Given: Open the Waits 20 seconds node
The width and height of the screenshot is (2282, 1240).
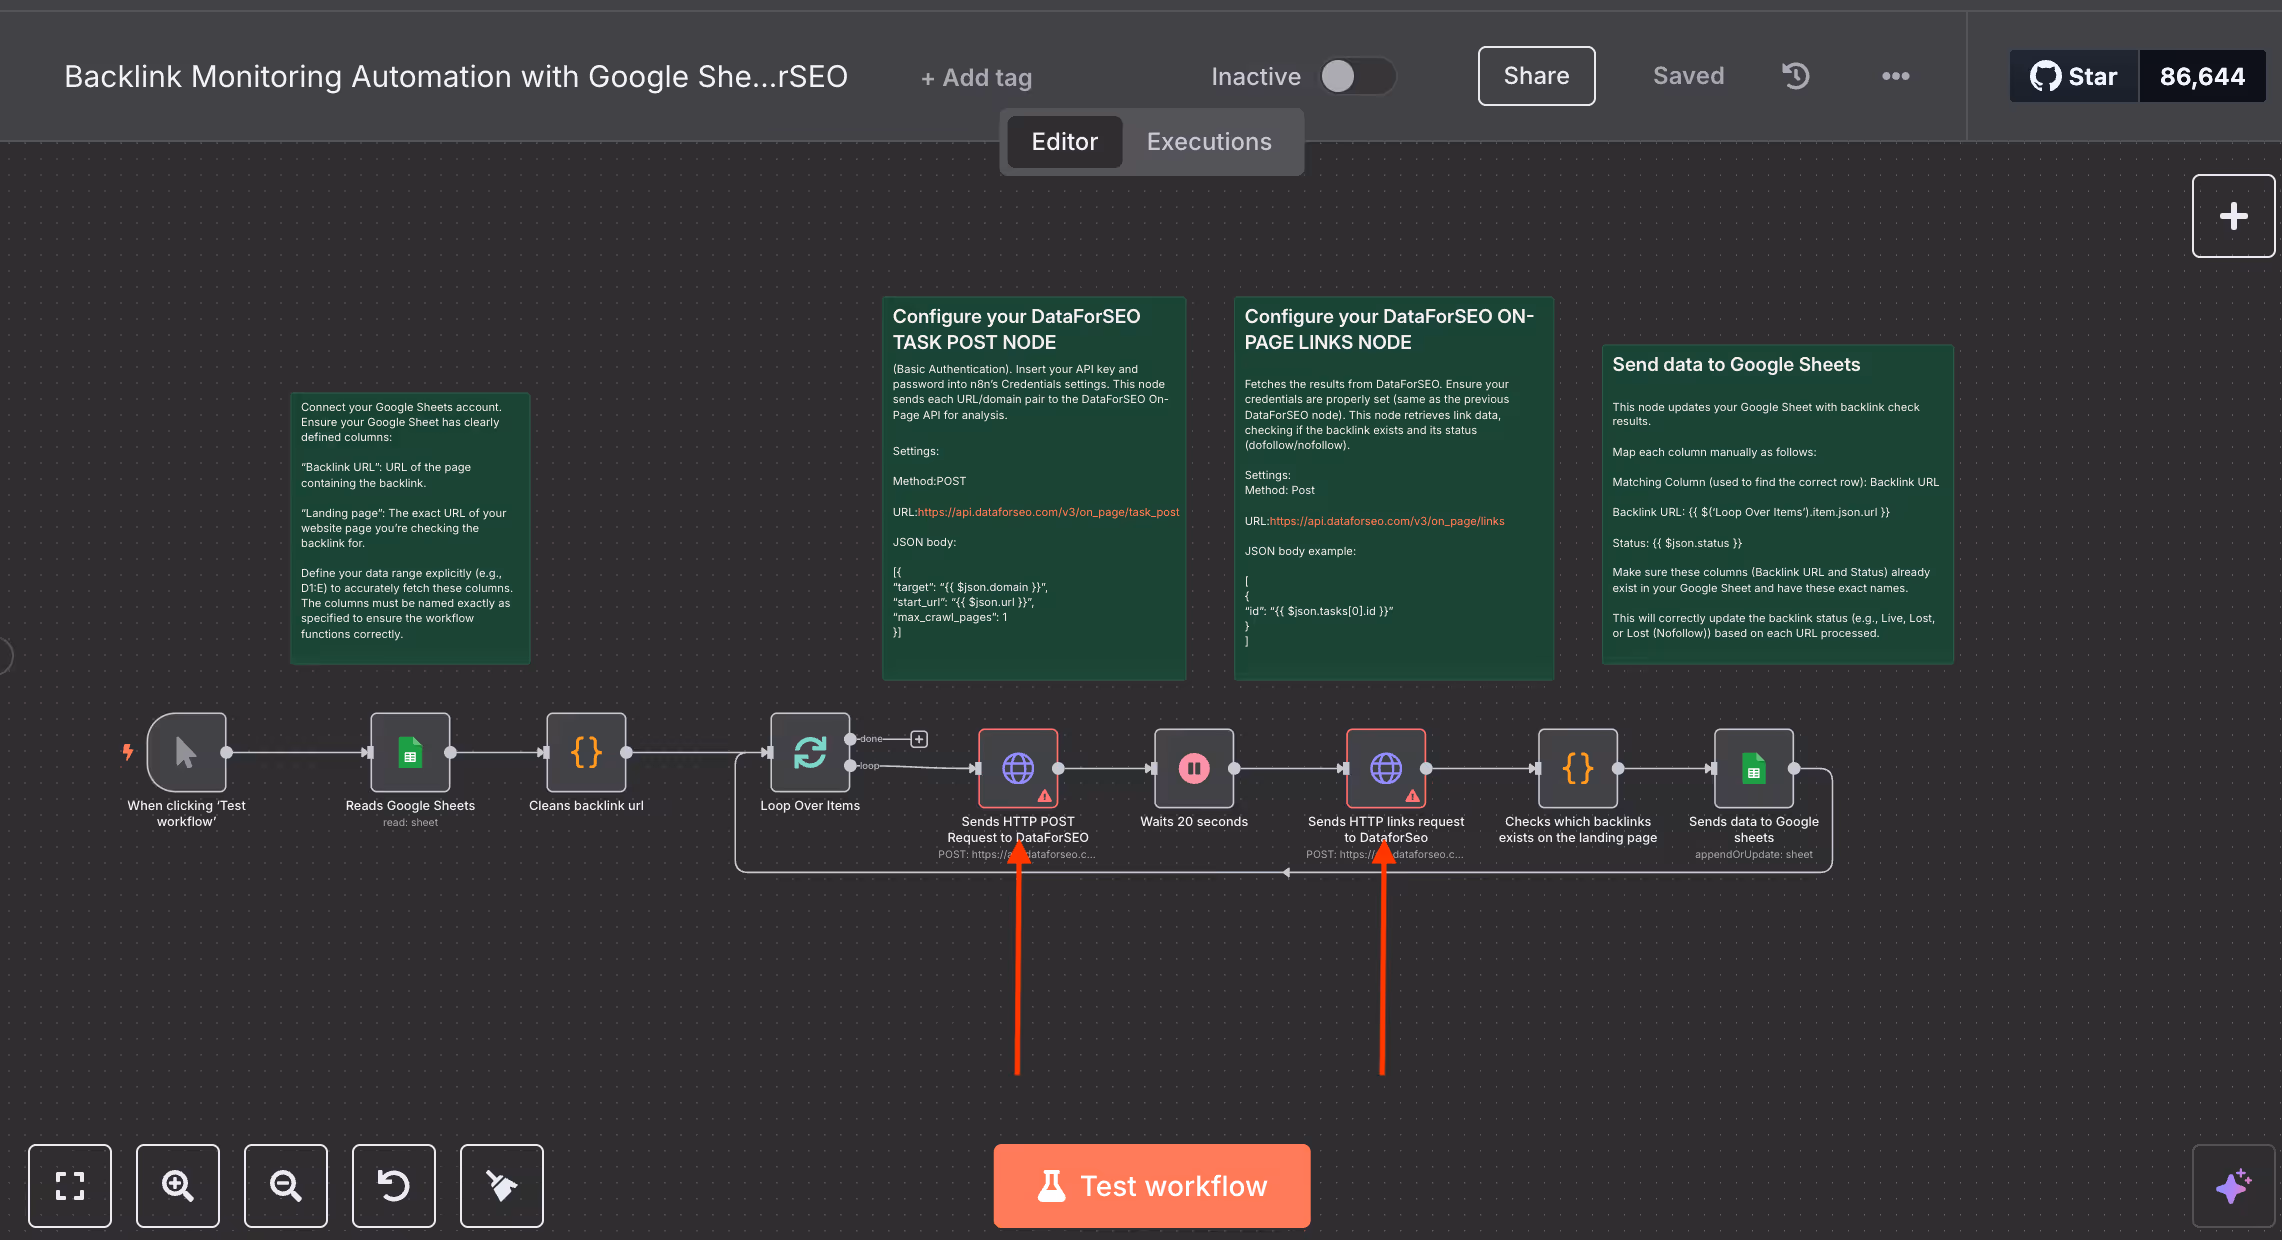Looking at the screenshot, I should [1194, 768].
